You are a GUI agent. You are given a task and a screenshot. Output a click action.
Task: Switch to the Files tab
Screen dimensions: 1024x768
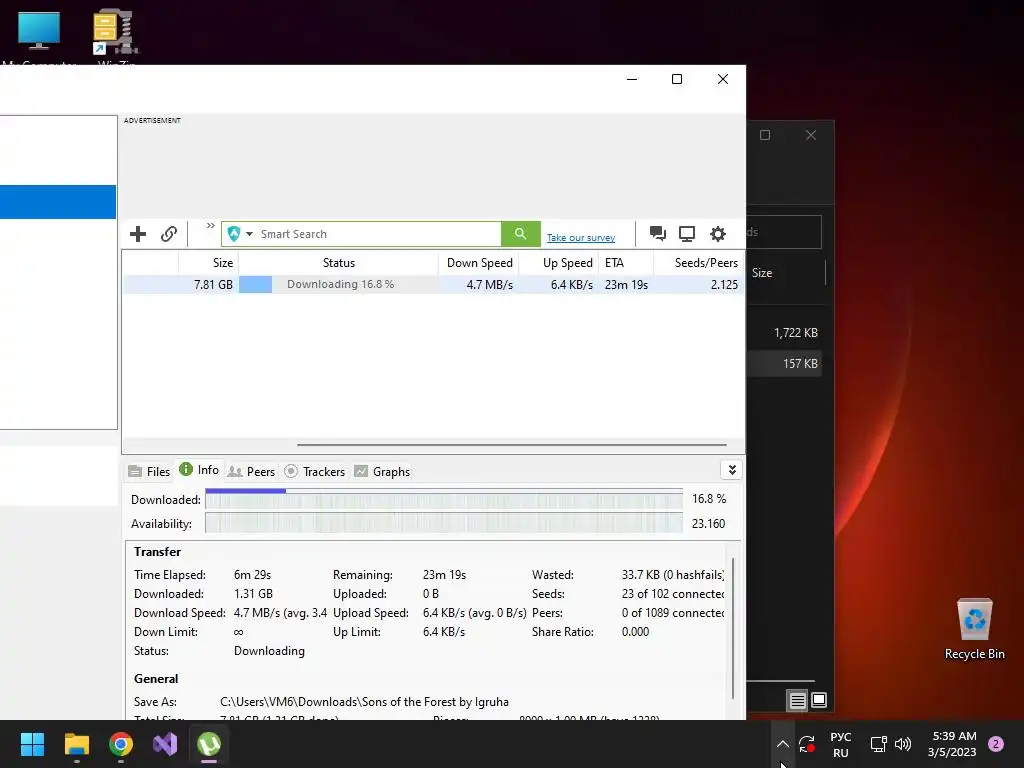[150, 472]
